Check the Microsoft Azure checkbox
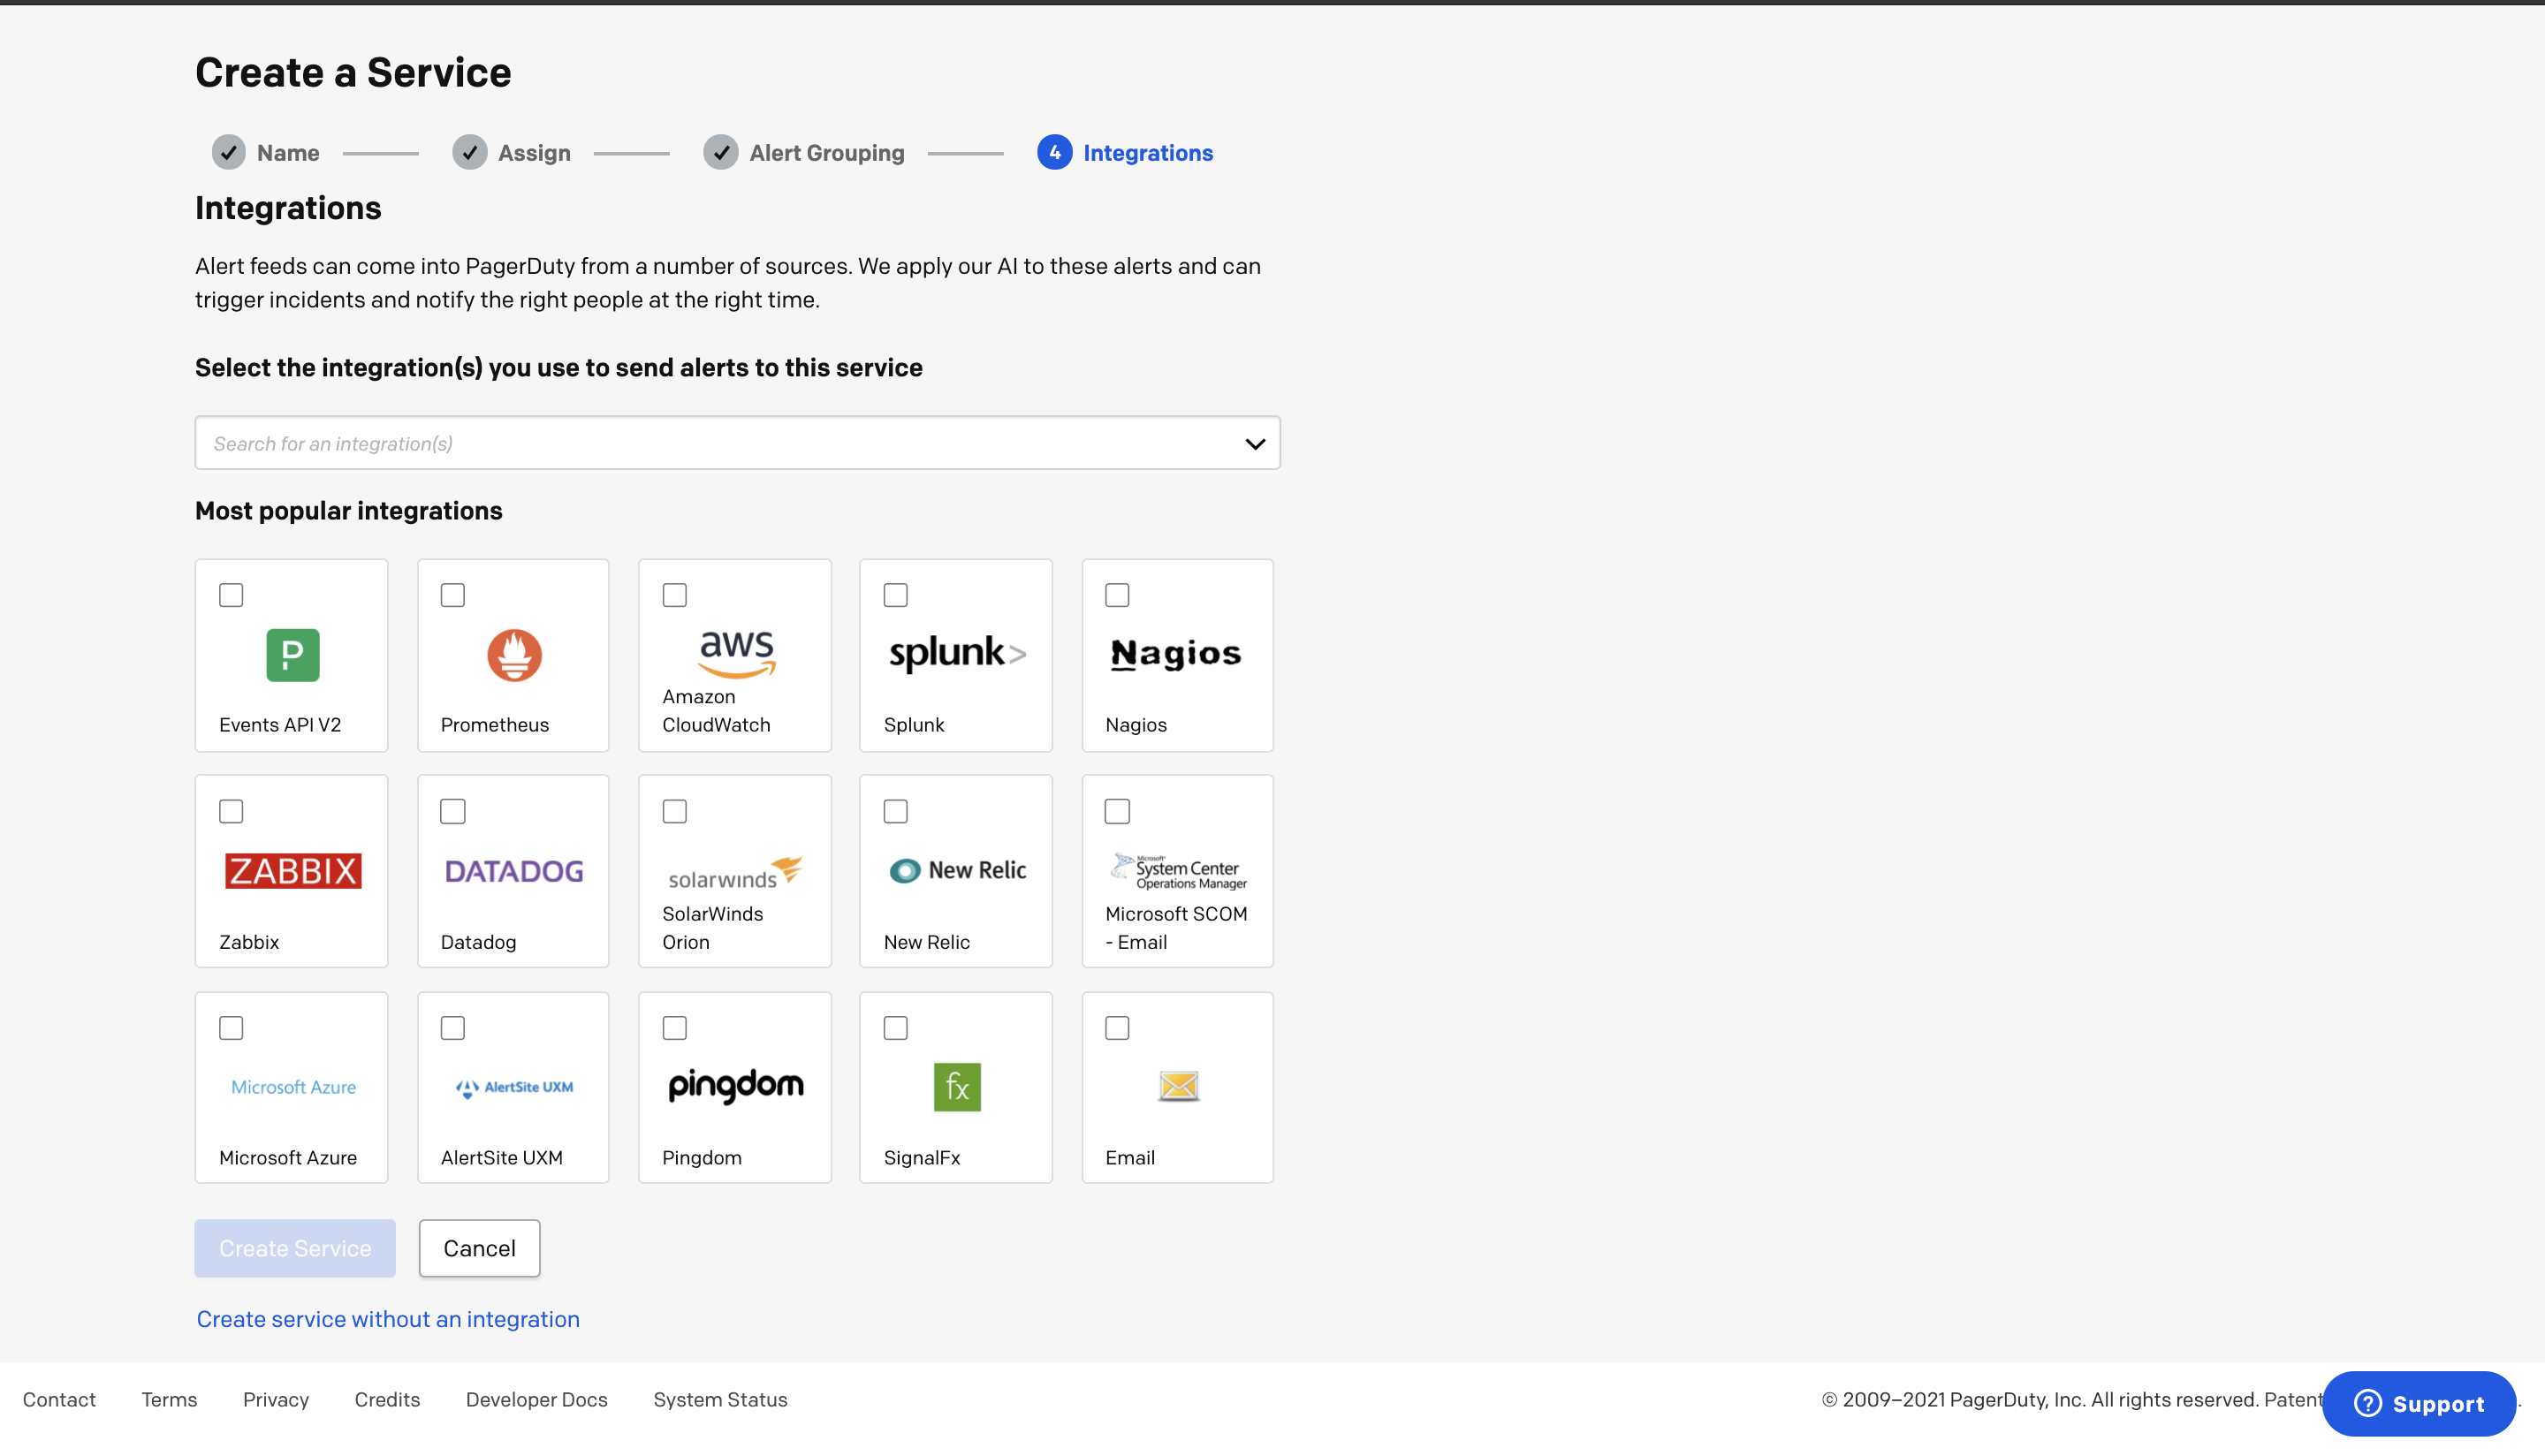This screenshot has height=1456, width=2545. [231, 1028]
